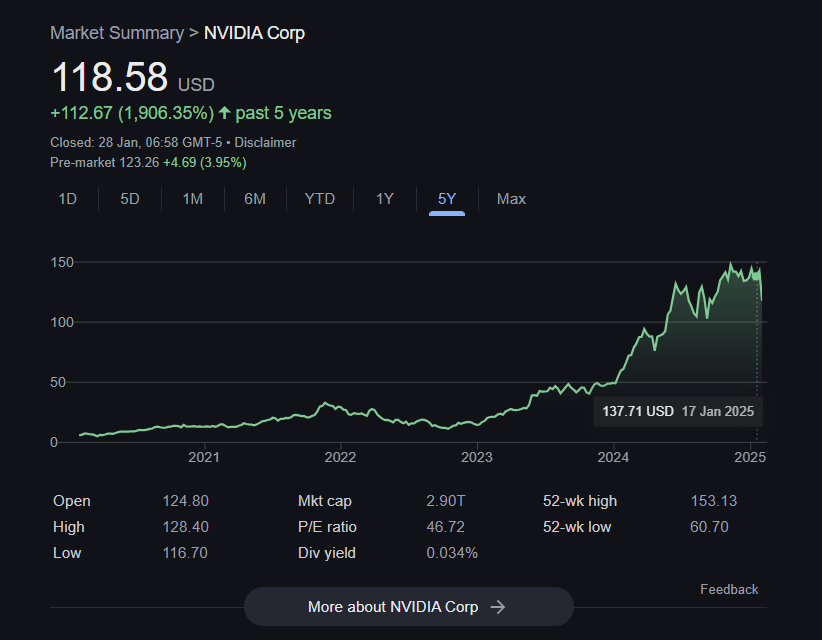Click the 150 y-axis label

coord(62,262)
